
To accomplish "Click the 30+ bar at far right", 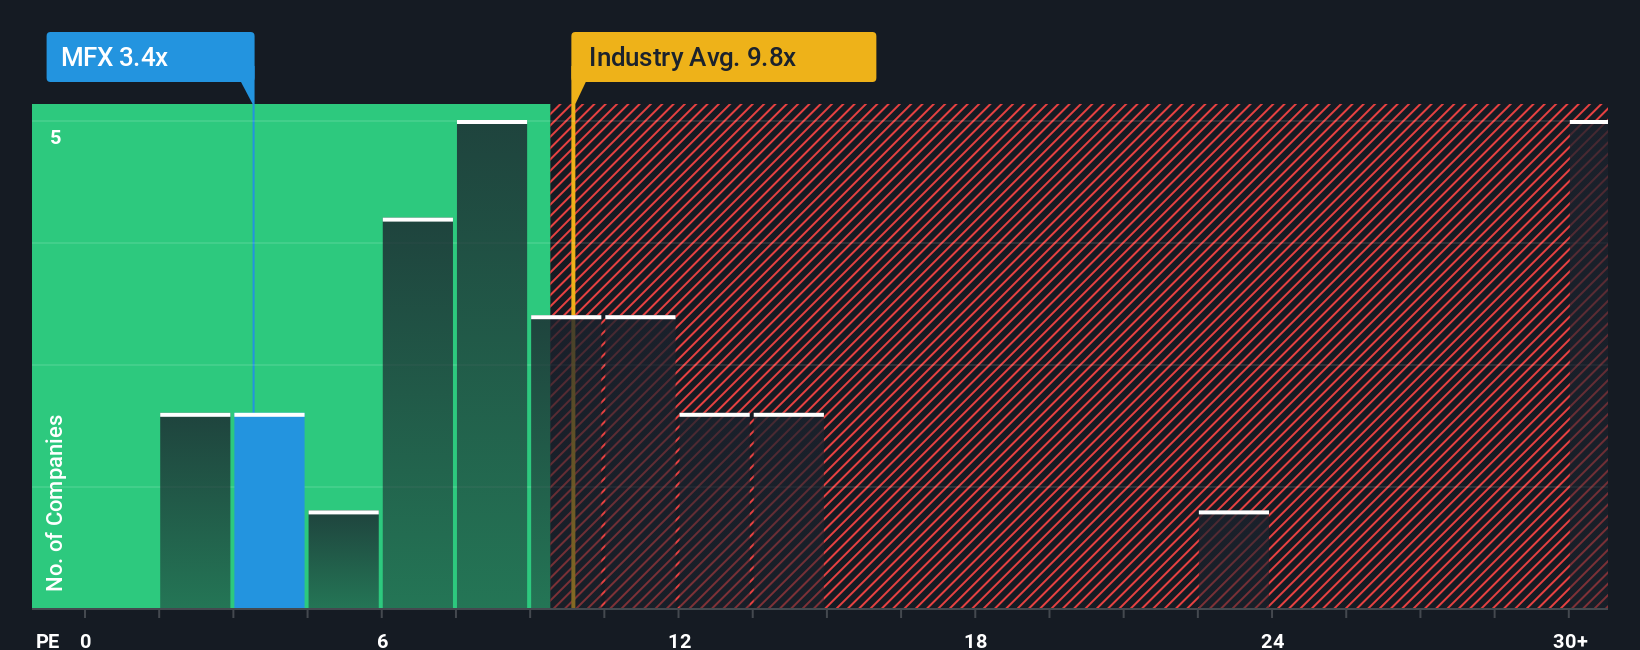I will (1589, 364).
